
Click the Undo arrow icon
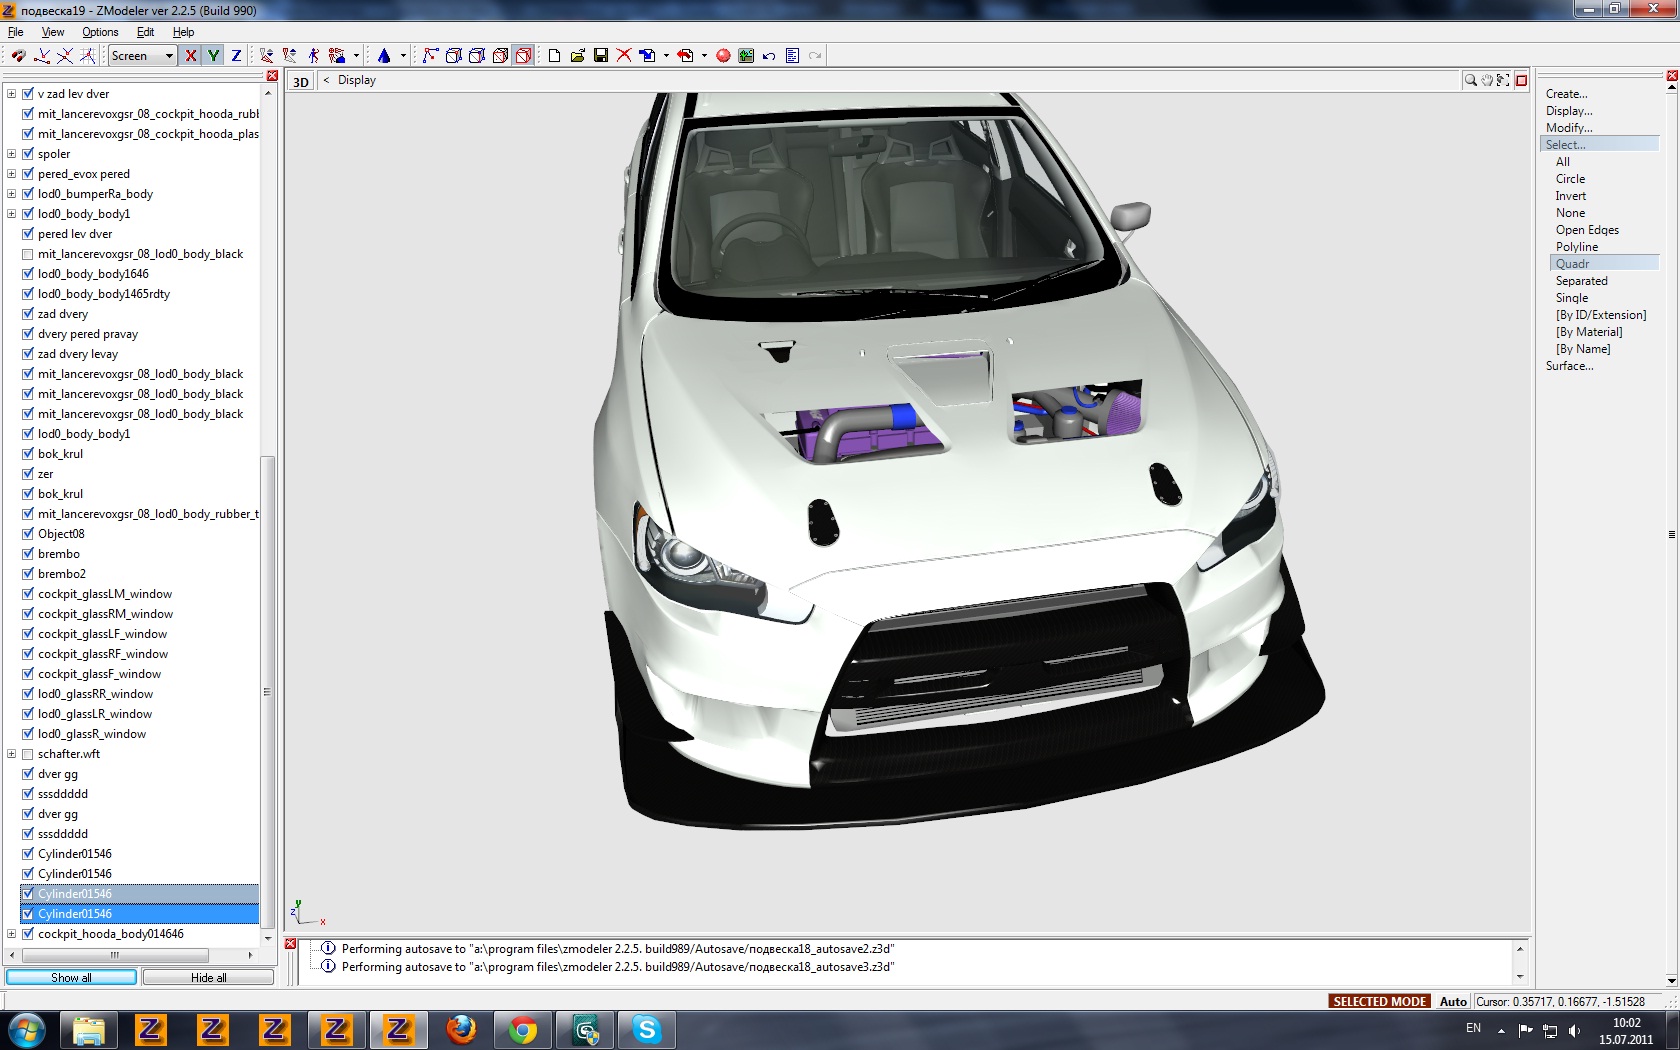[769, 56]
